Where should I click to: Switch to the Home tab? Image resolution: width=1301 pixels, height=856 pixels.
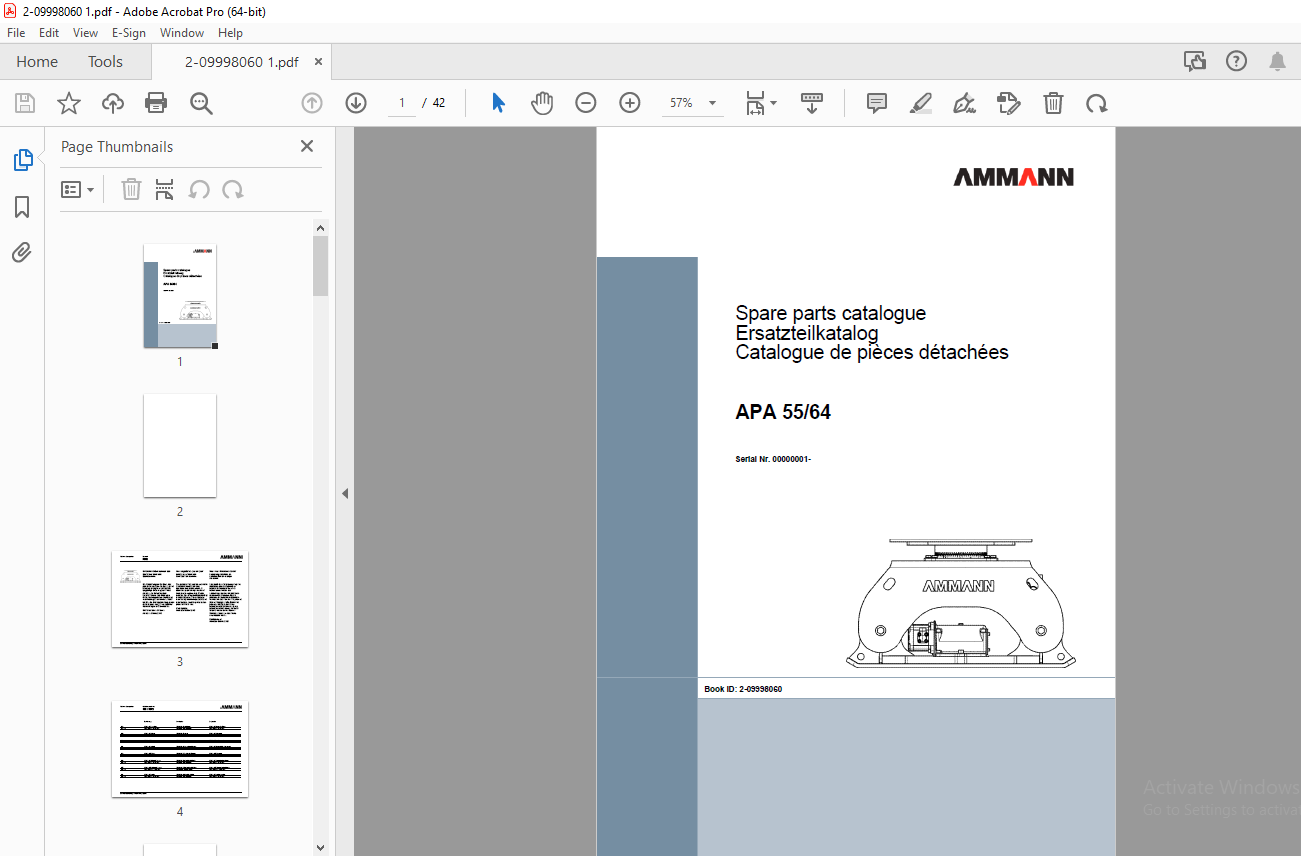(x=37, y=61)
